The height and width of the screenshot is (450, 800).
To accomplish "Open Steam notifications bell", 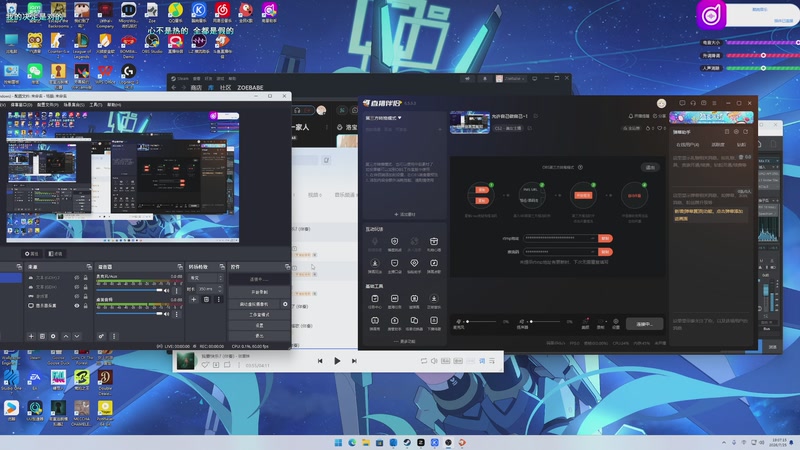I will (485, 79).
